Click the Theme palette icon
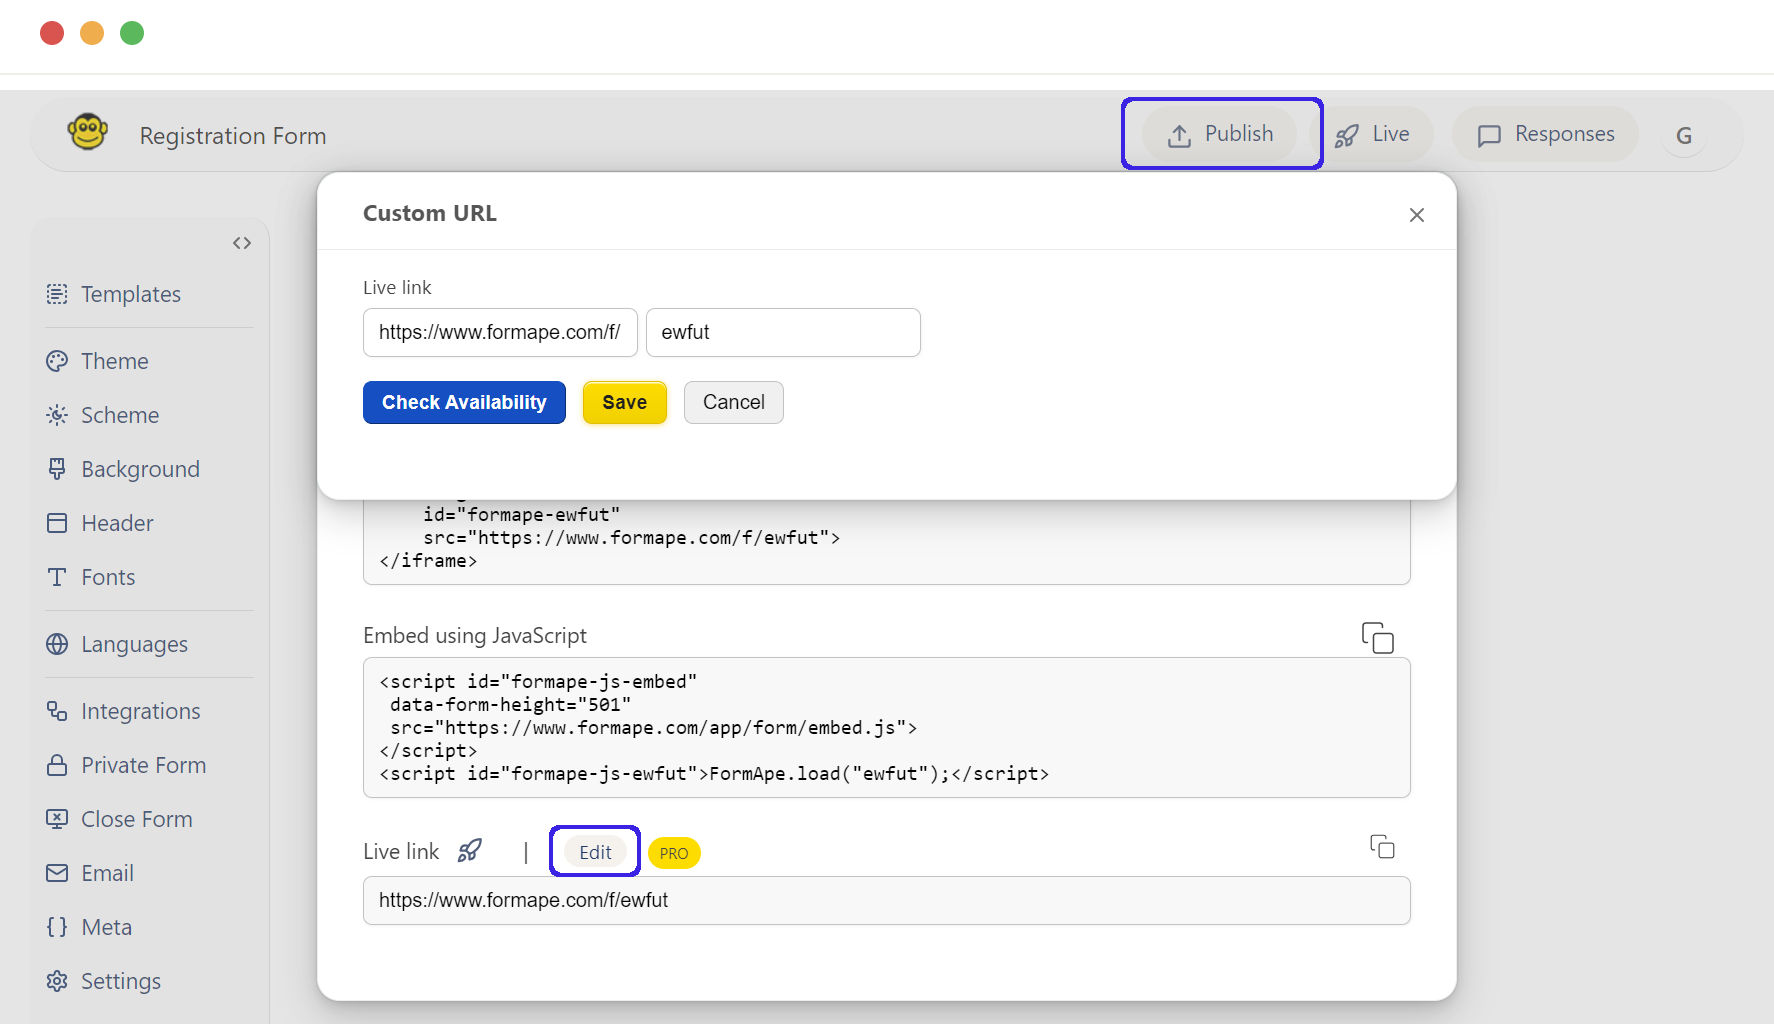Viewport: 1774px width, 1024px height. pos(57,361)
